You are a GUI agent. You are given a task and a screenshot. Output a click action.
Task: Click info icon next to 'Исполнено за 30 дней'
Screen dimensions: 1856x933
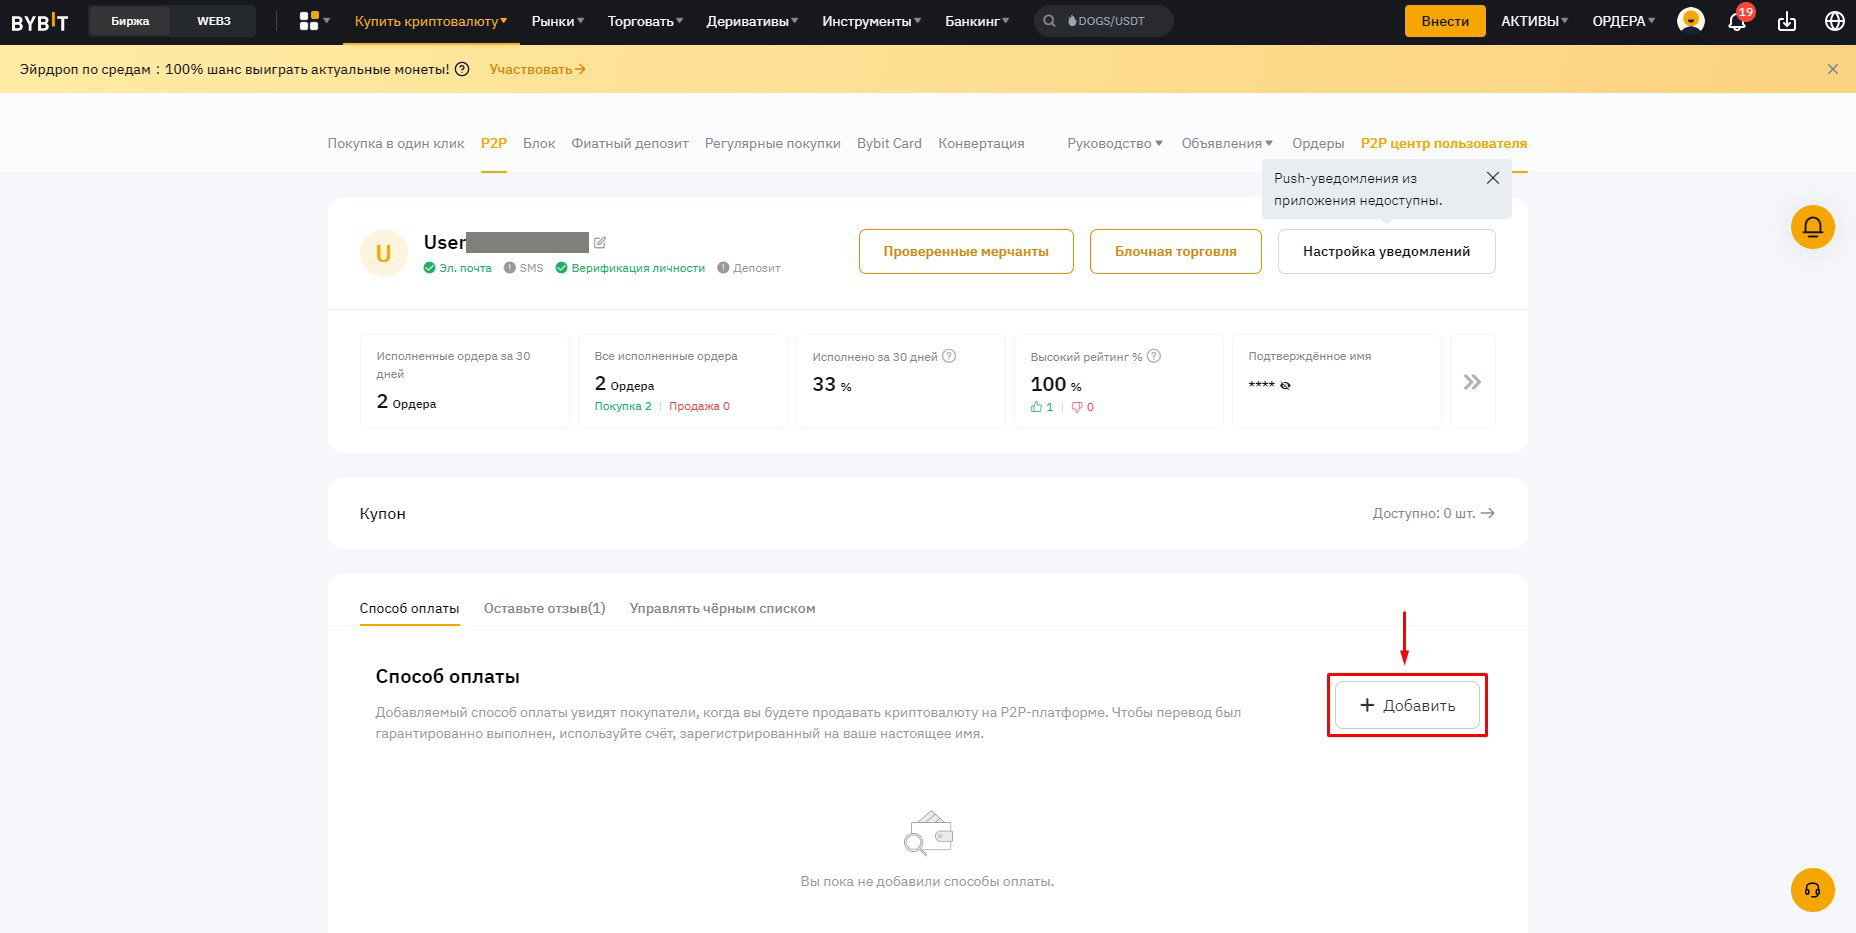(950, 356)
